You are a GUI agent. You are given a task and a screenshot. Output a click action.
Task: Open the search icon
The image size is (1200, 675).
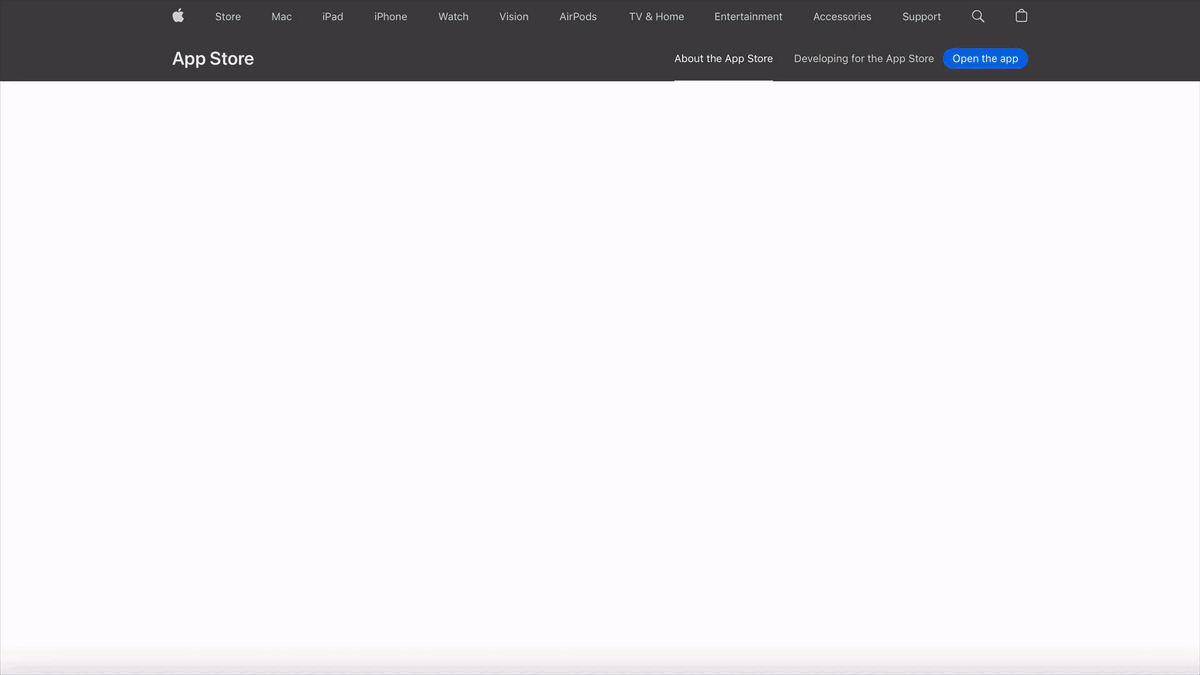[977, 16]
